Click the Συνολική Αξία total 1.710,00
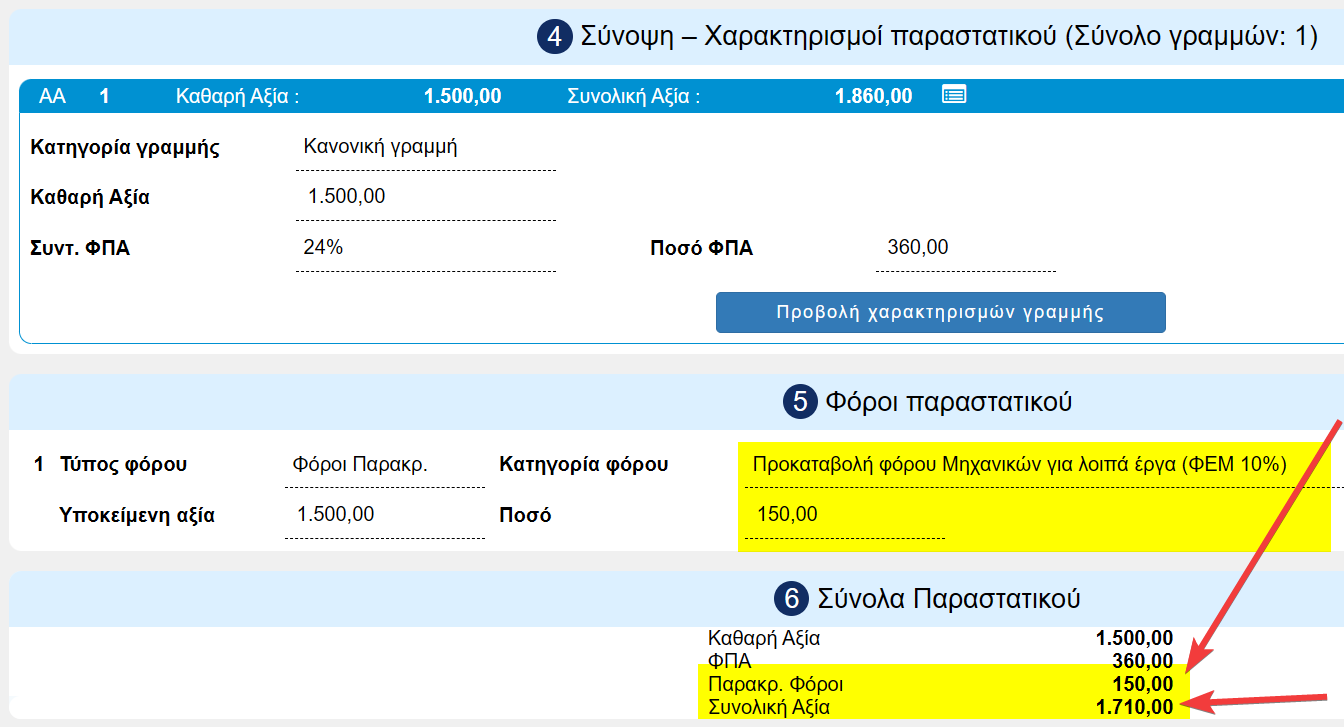This screenshot has width=1344, height=727. point(1133,708)
